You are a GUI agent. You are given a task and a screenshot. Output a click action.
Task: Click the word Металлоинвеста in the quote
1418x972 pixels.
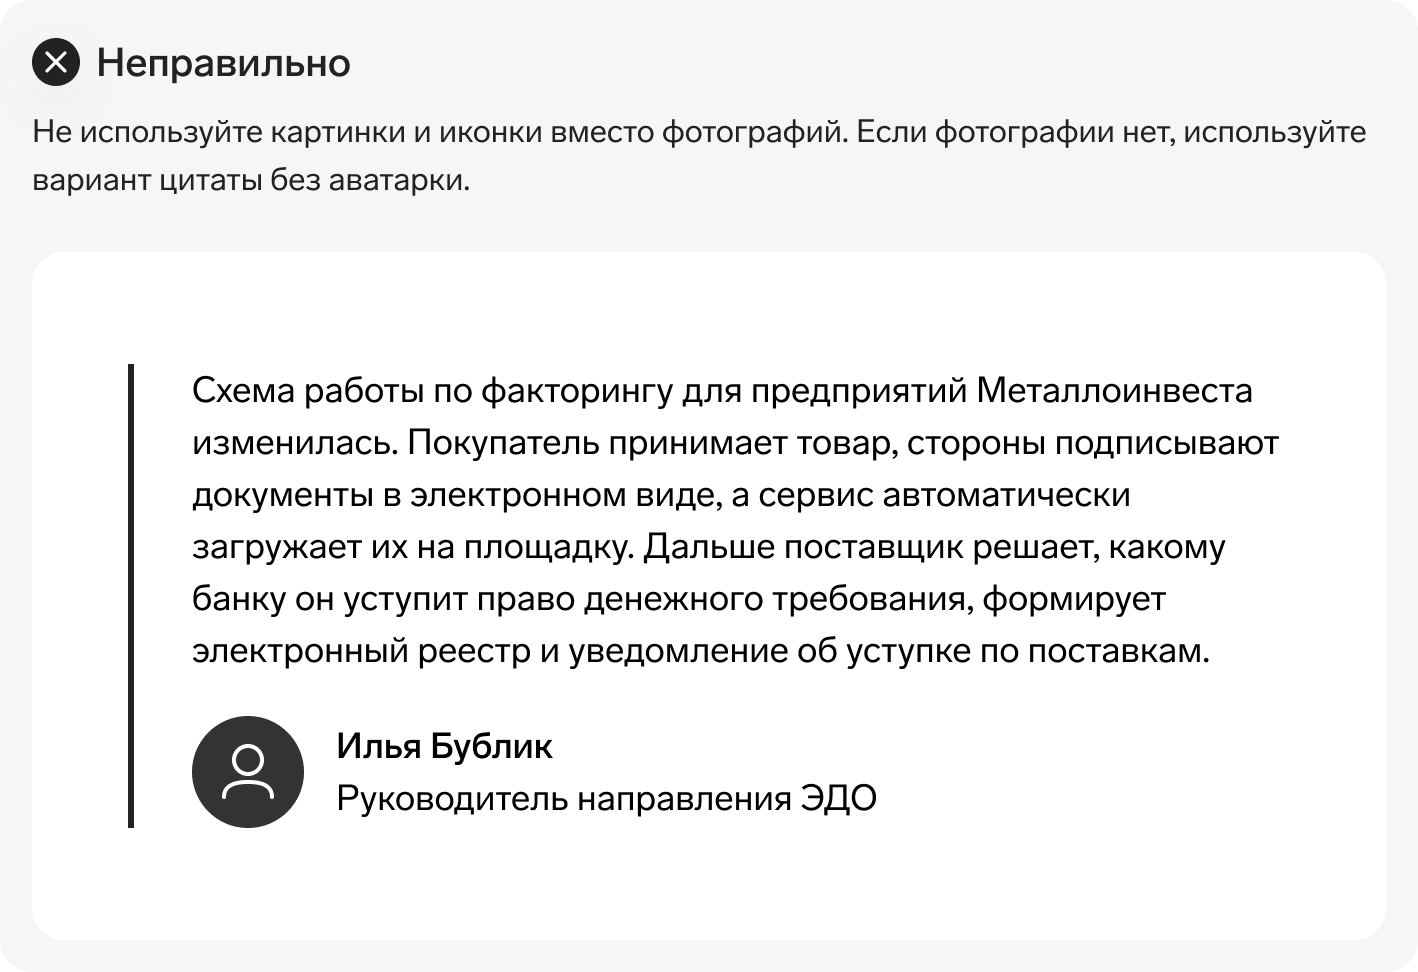pos(1114,390)
